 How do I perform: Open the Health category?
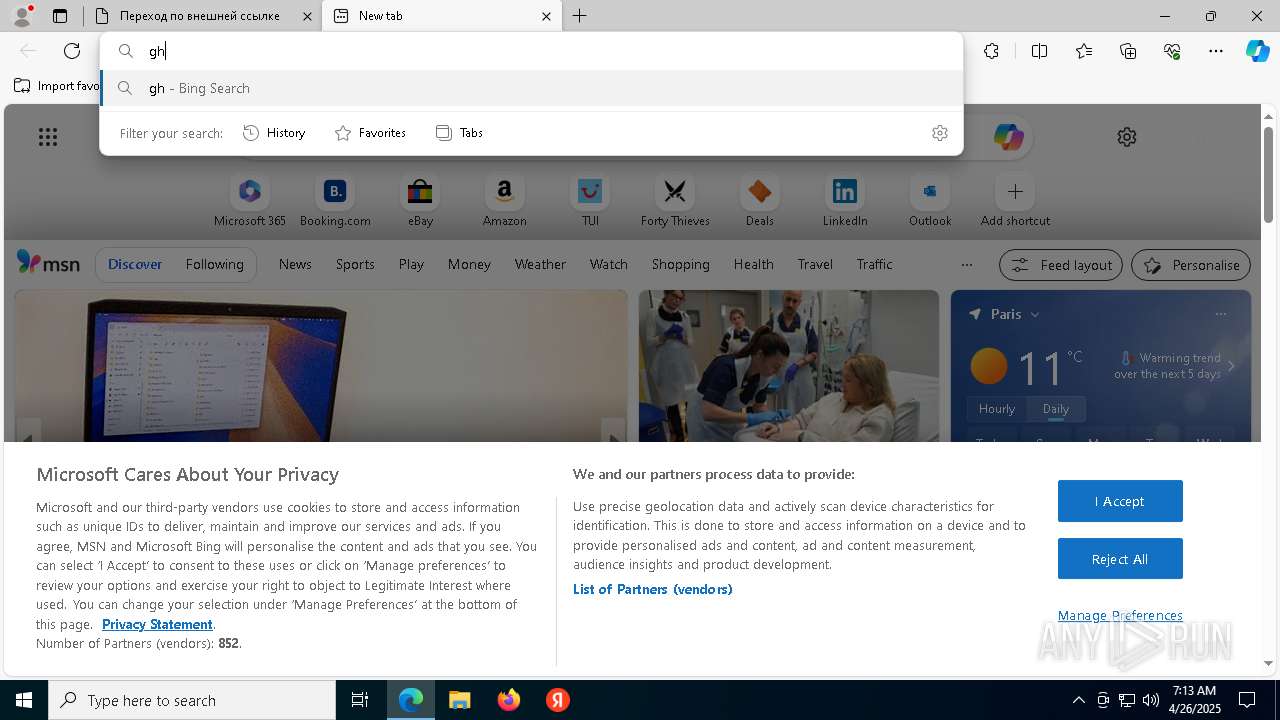pos(753,264)
